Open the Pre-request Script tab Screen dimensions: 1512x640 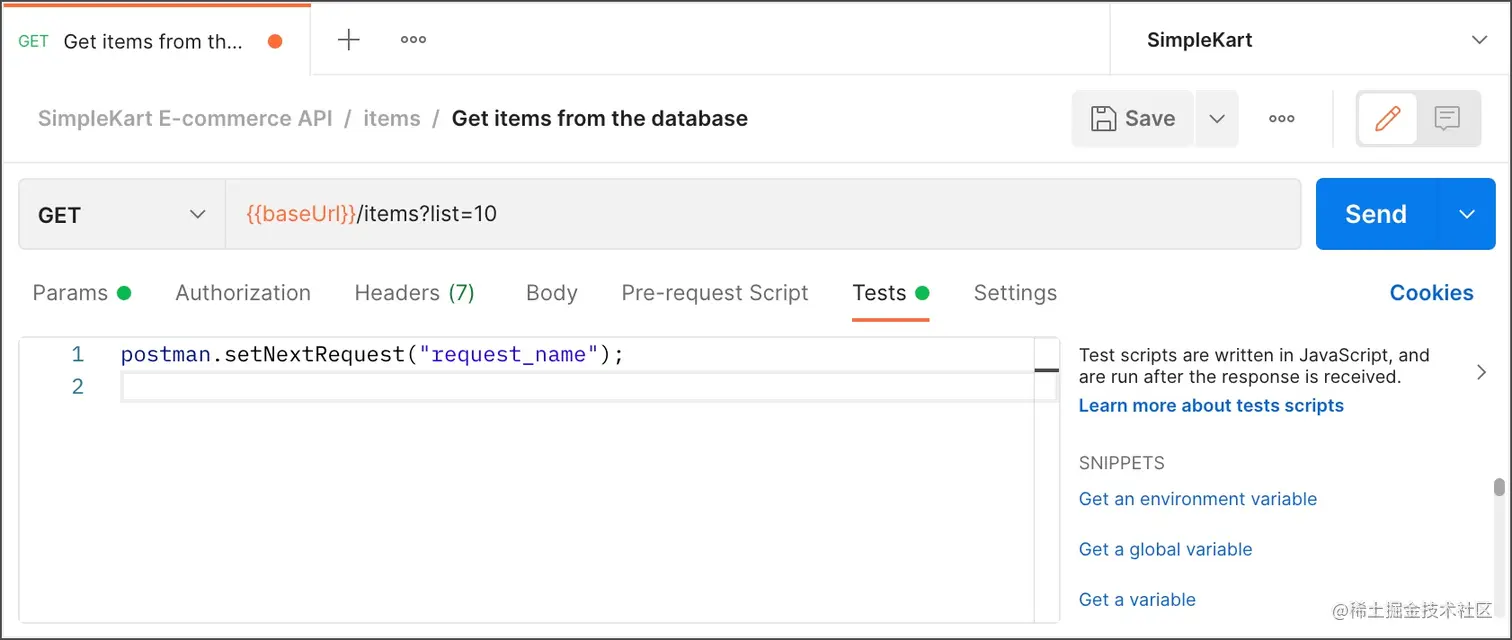tap(714, 293)
